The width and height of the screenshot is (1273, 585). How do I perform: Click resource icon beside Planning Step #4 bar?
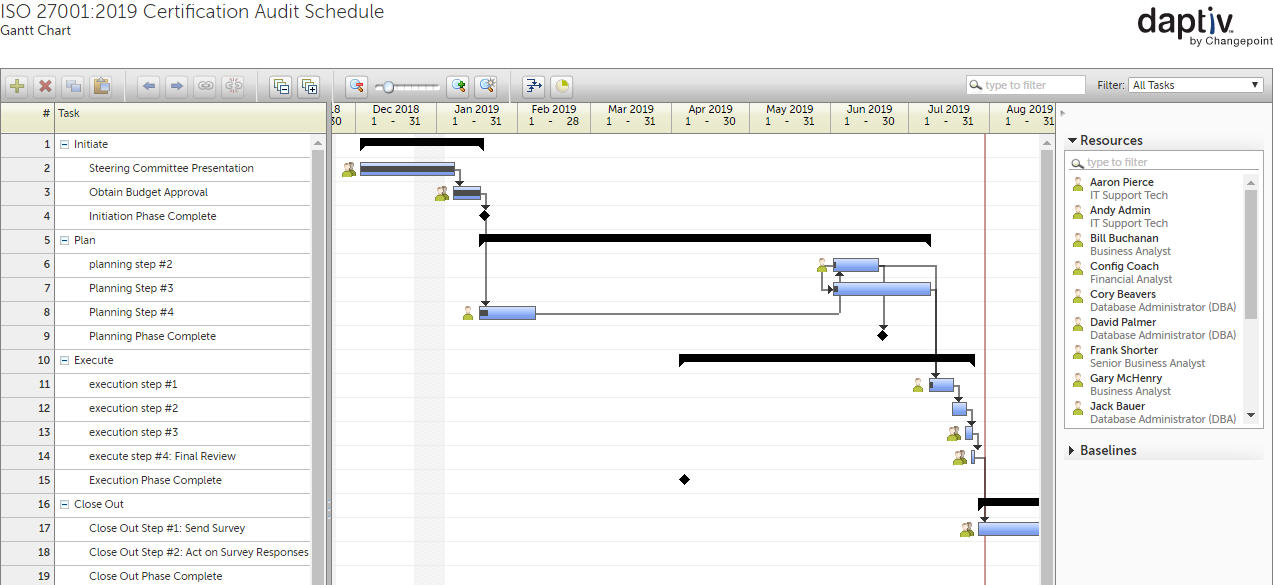click(468, 313)
